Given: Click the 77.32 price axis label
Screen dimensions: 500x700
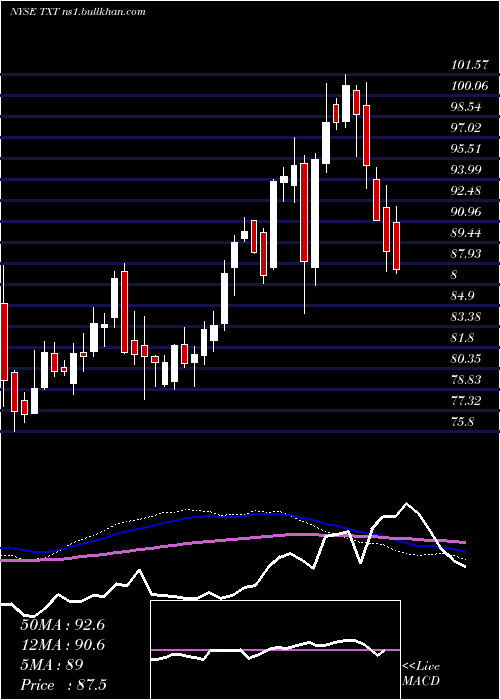Looking at the screenshot, I should click(x=466, y=400).
